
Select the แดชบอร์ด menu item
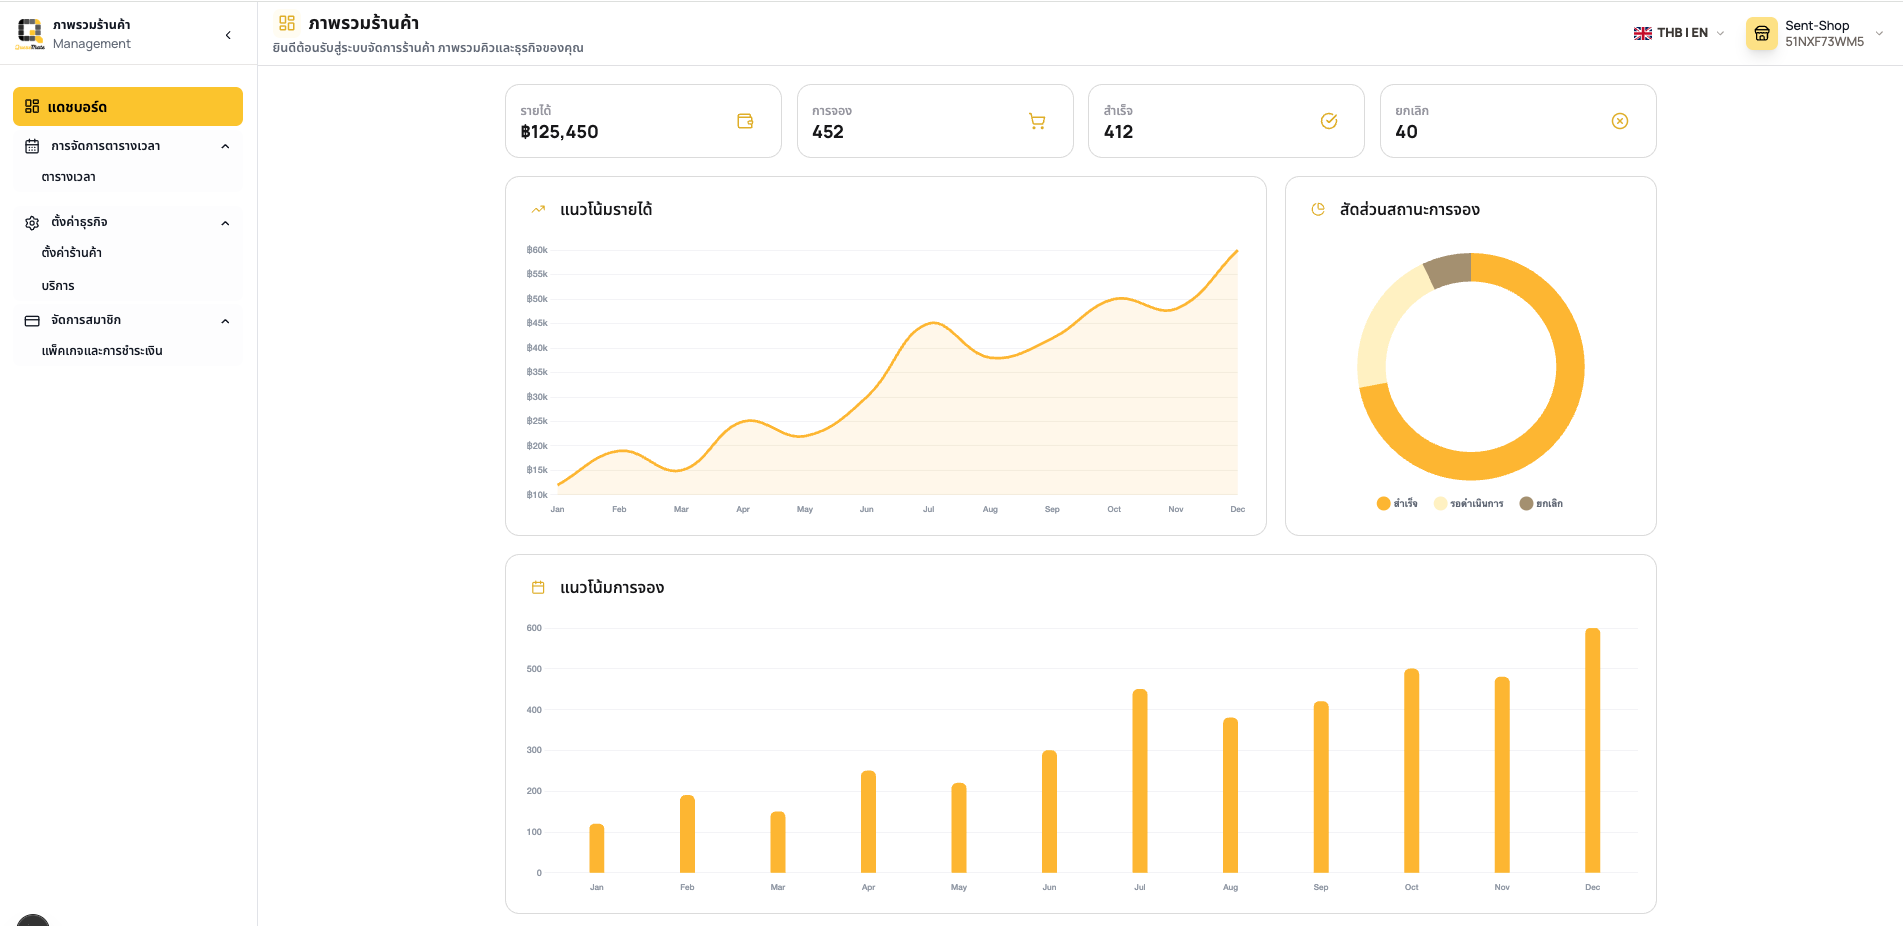pyautogui.click(x=128, y=107)
